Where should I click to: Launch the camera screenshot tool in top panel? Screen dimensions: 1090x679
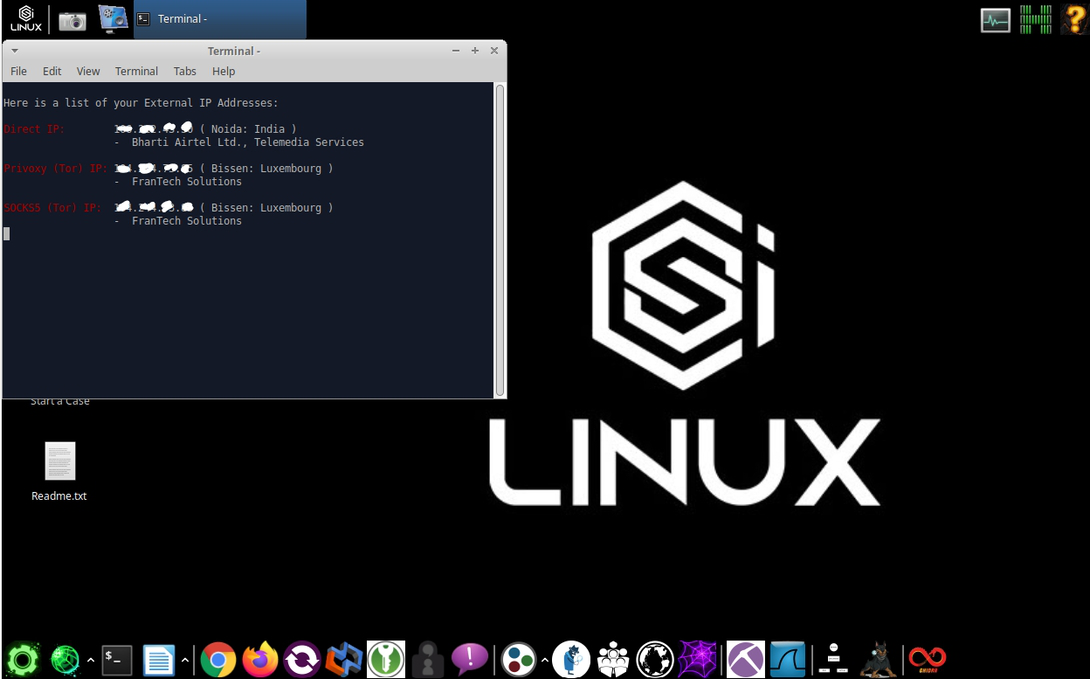(72, 21)
